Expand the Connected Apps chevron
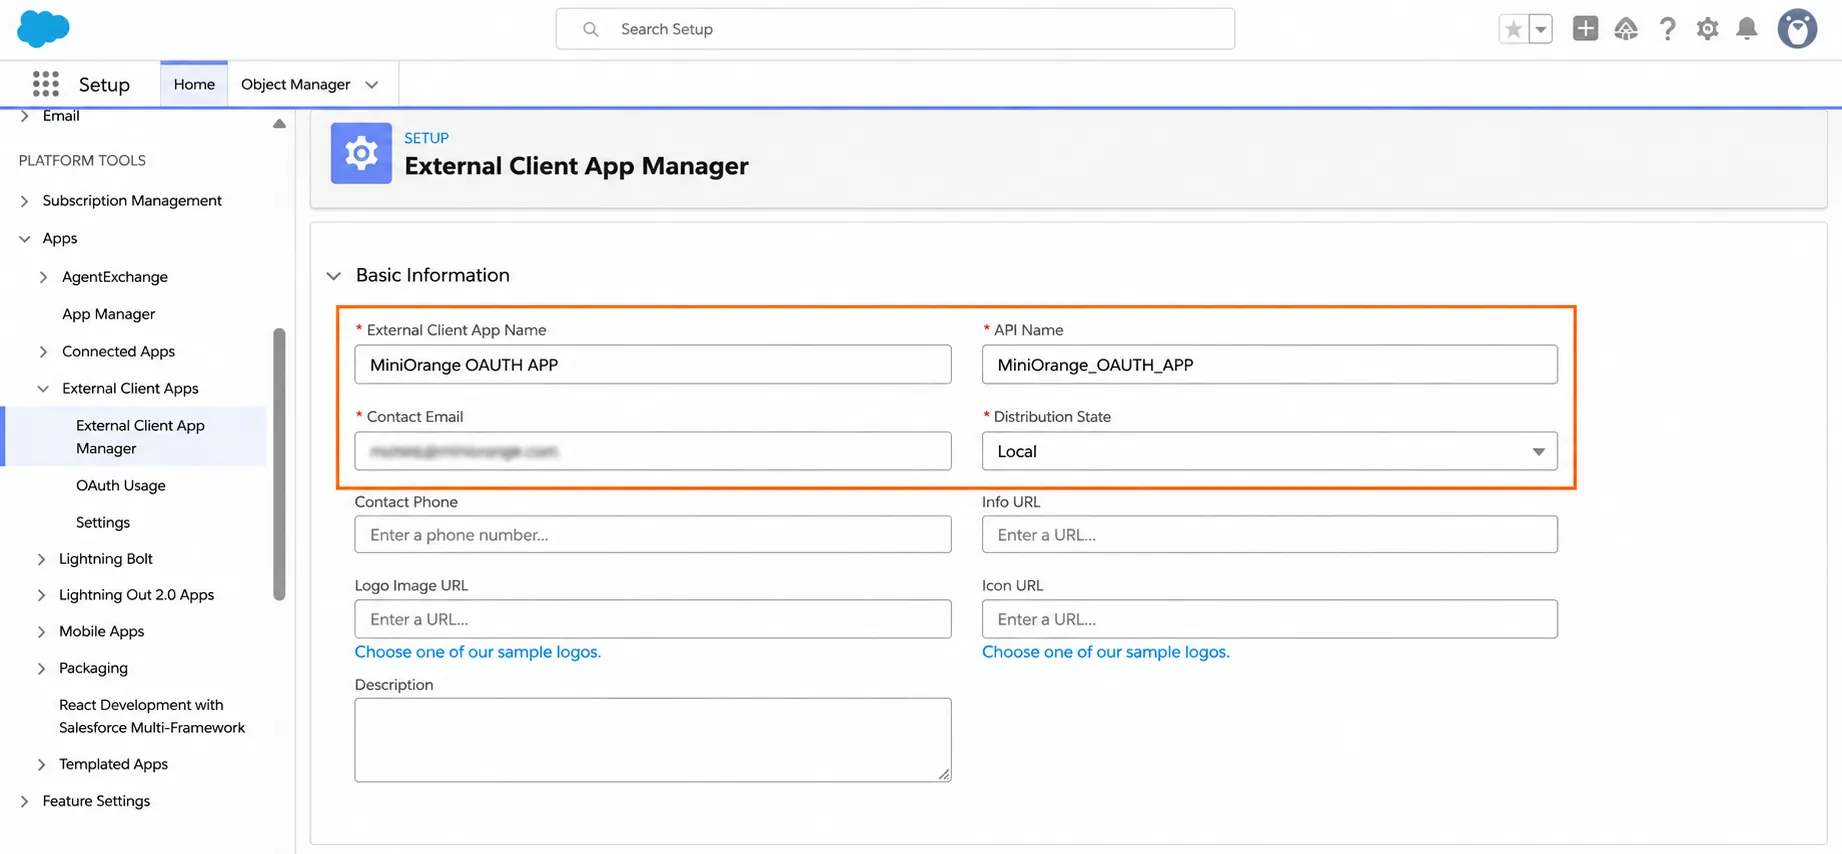1842x854 pixels. click(x=43, y=352)
